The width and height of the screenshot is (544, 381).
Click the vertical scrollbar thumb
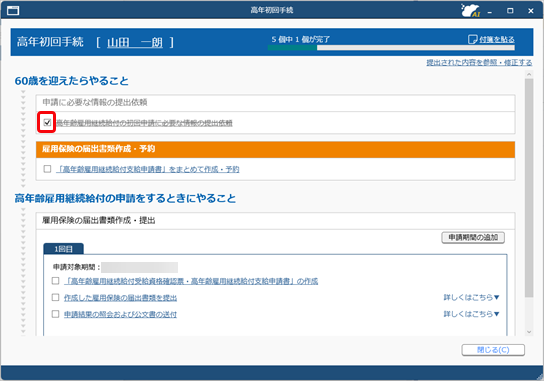tap(529, 187)
